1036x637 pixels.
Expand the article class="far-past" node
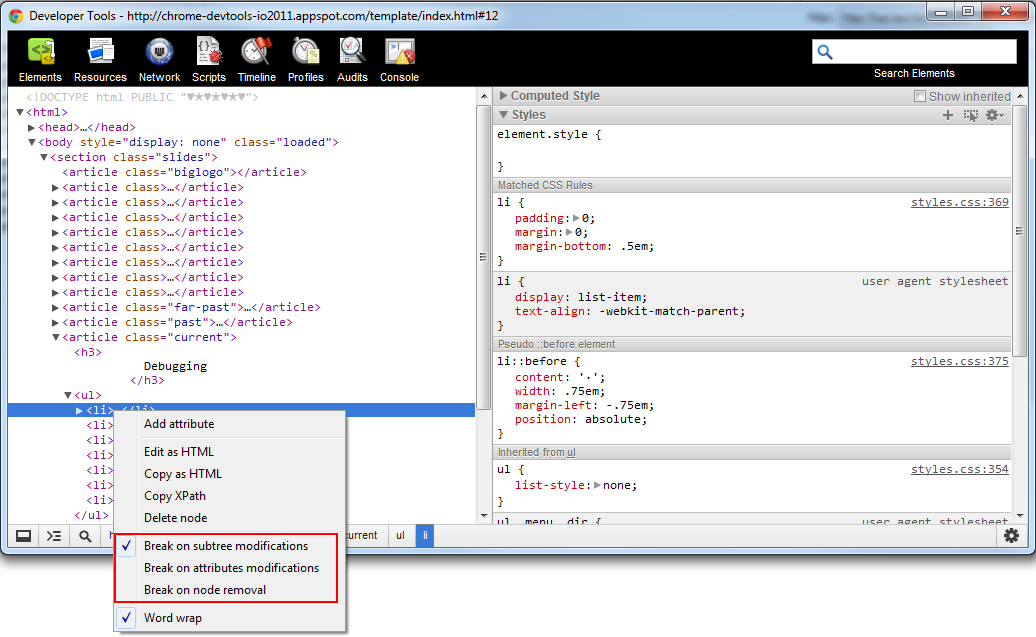[x=56, y=307]
